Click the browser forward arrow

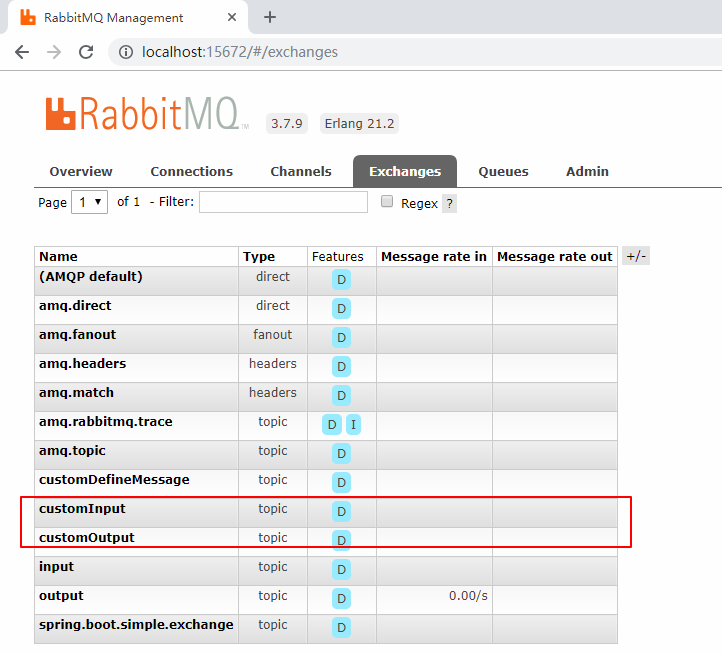[54, 52]
